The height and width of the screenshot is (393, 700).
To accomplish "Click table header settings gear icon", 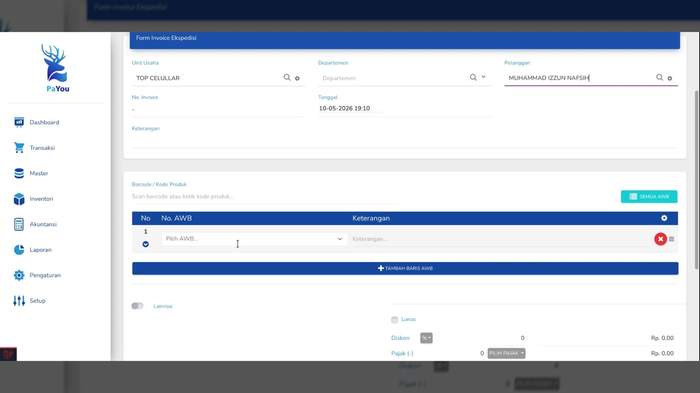I will click(664, 218).
